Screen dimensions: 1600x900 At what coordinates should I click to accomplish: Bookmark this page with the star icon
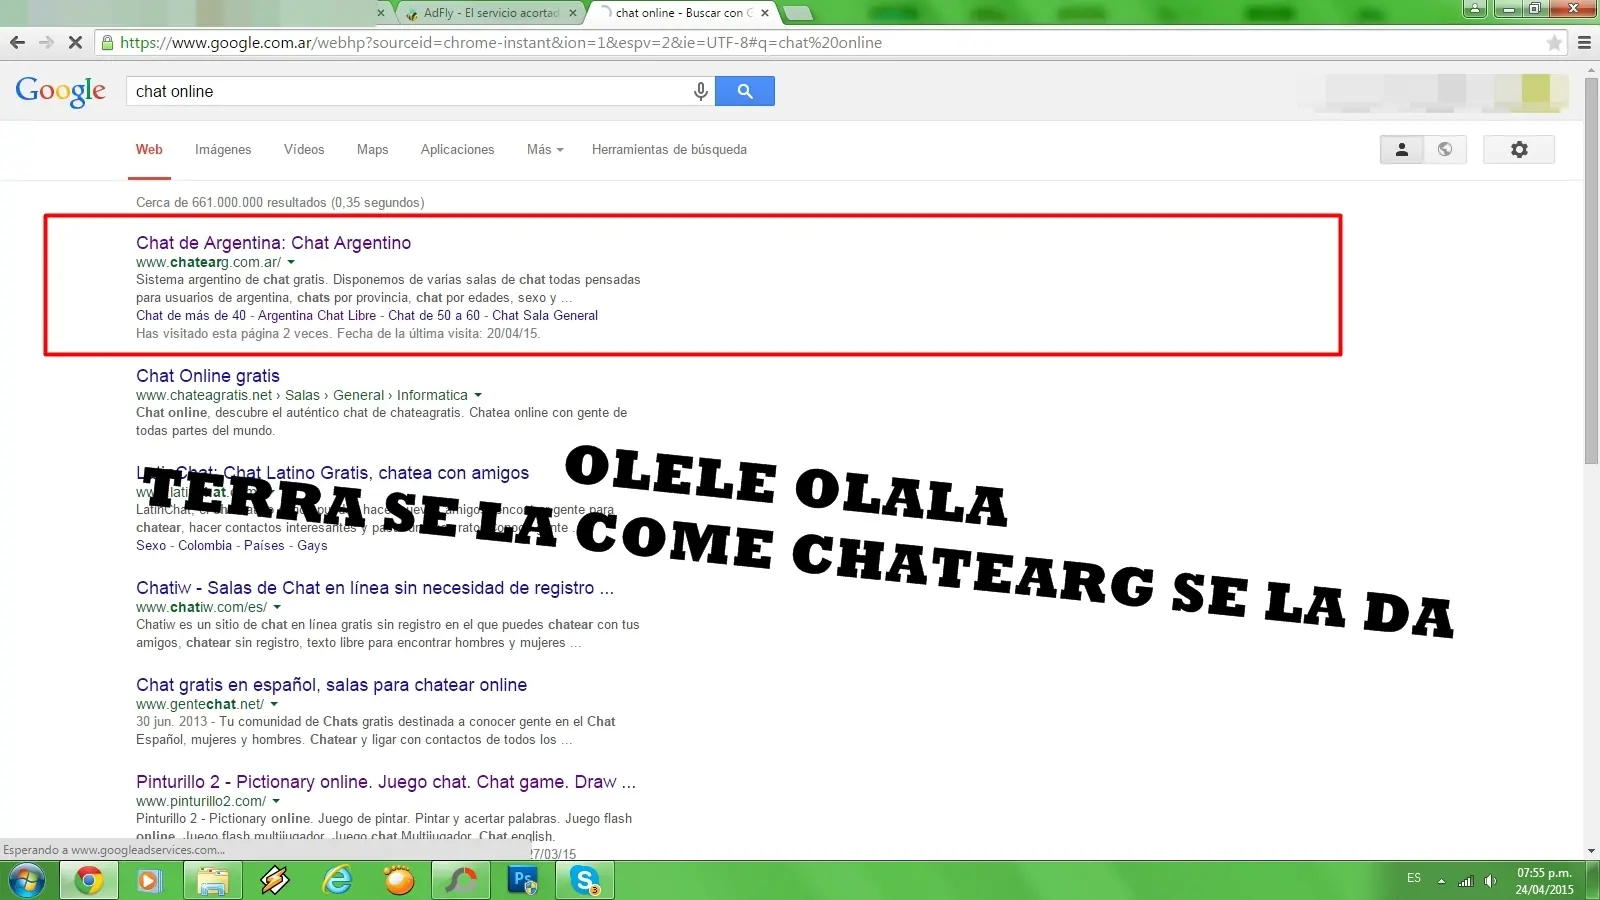[x=1554, y=42]
